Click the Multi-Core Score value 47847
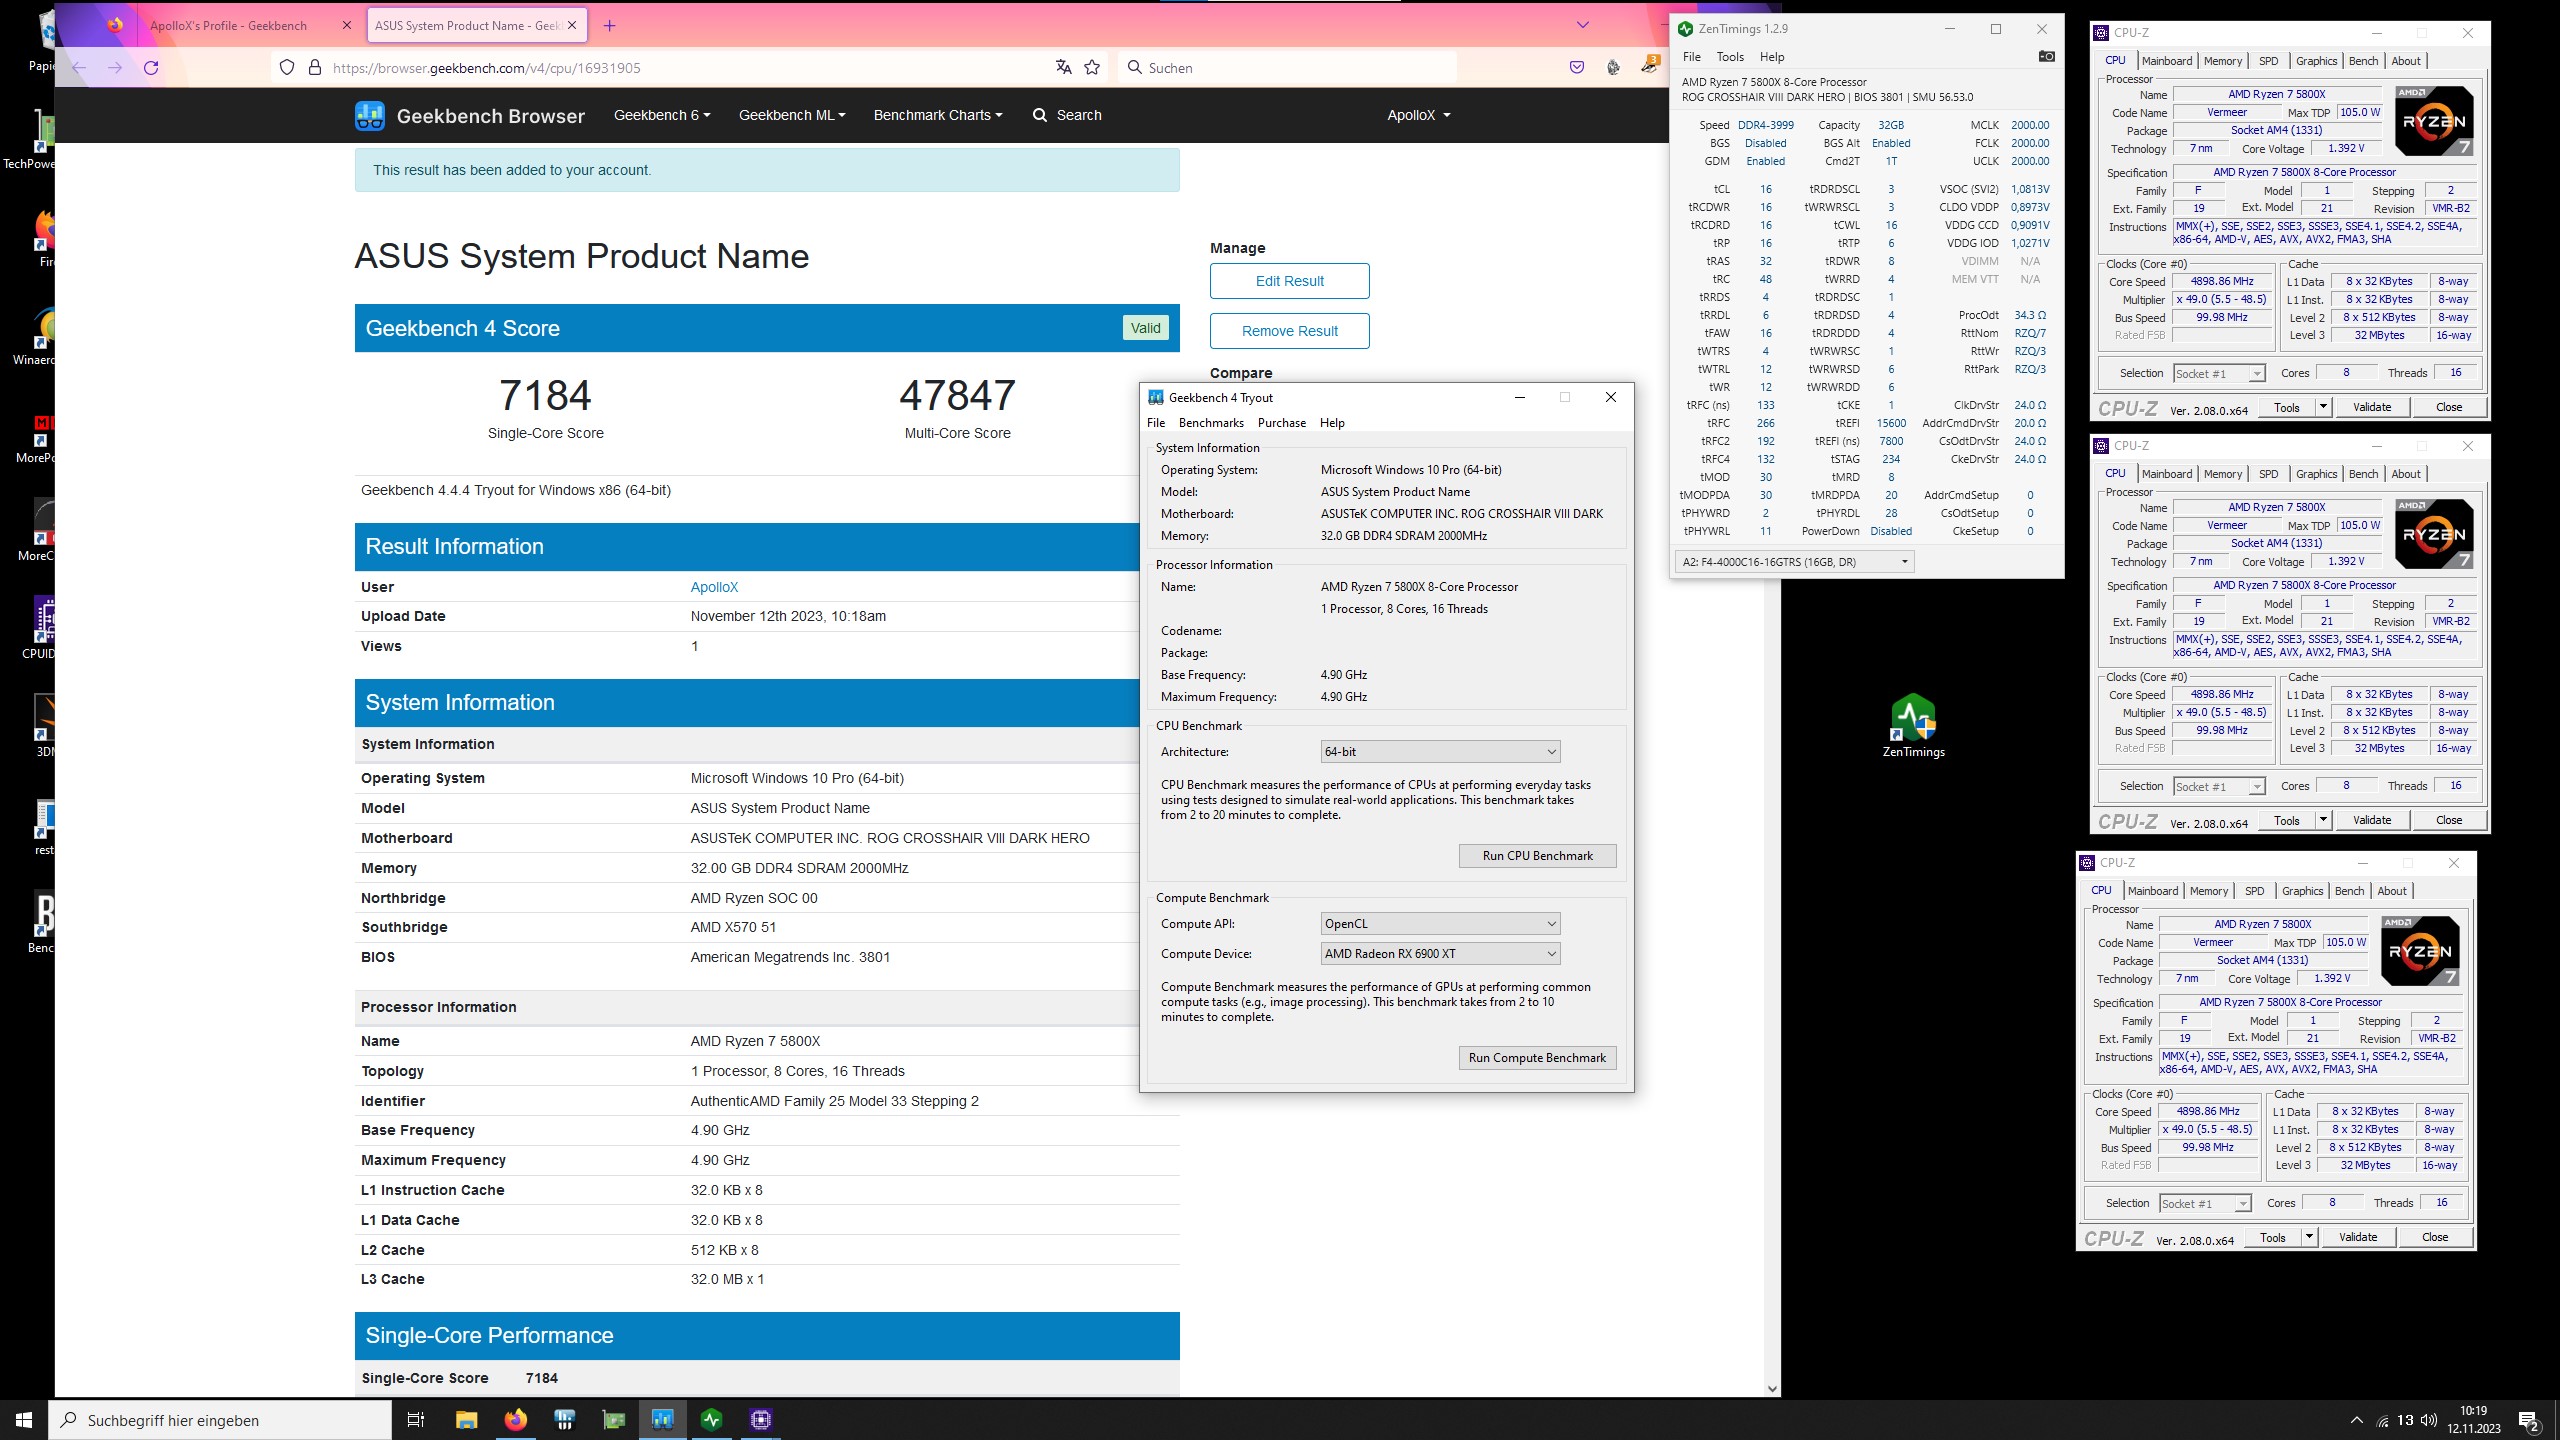2560x1440 pixels. [957, 395]
